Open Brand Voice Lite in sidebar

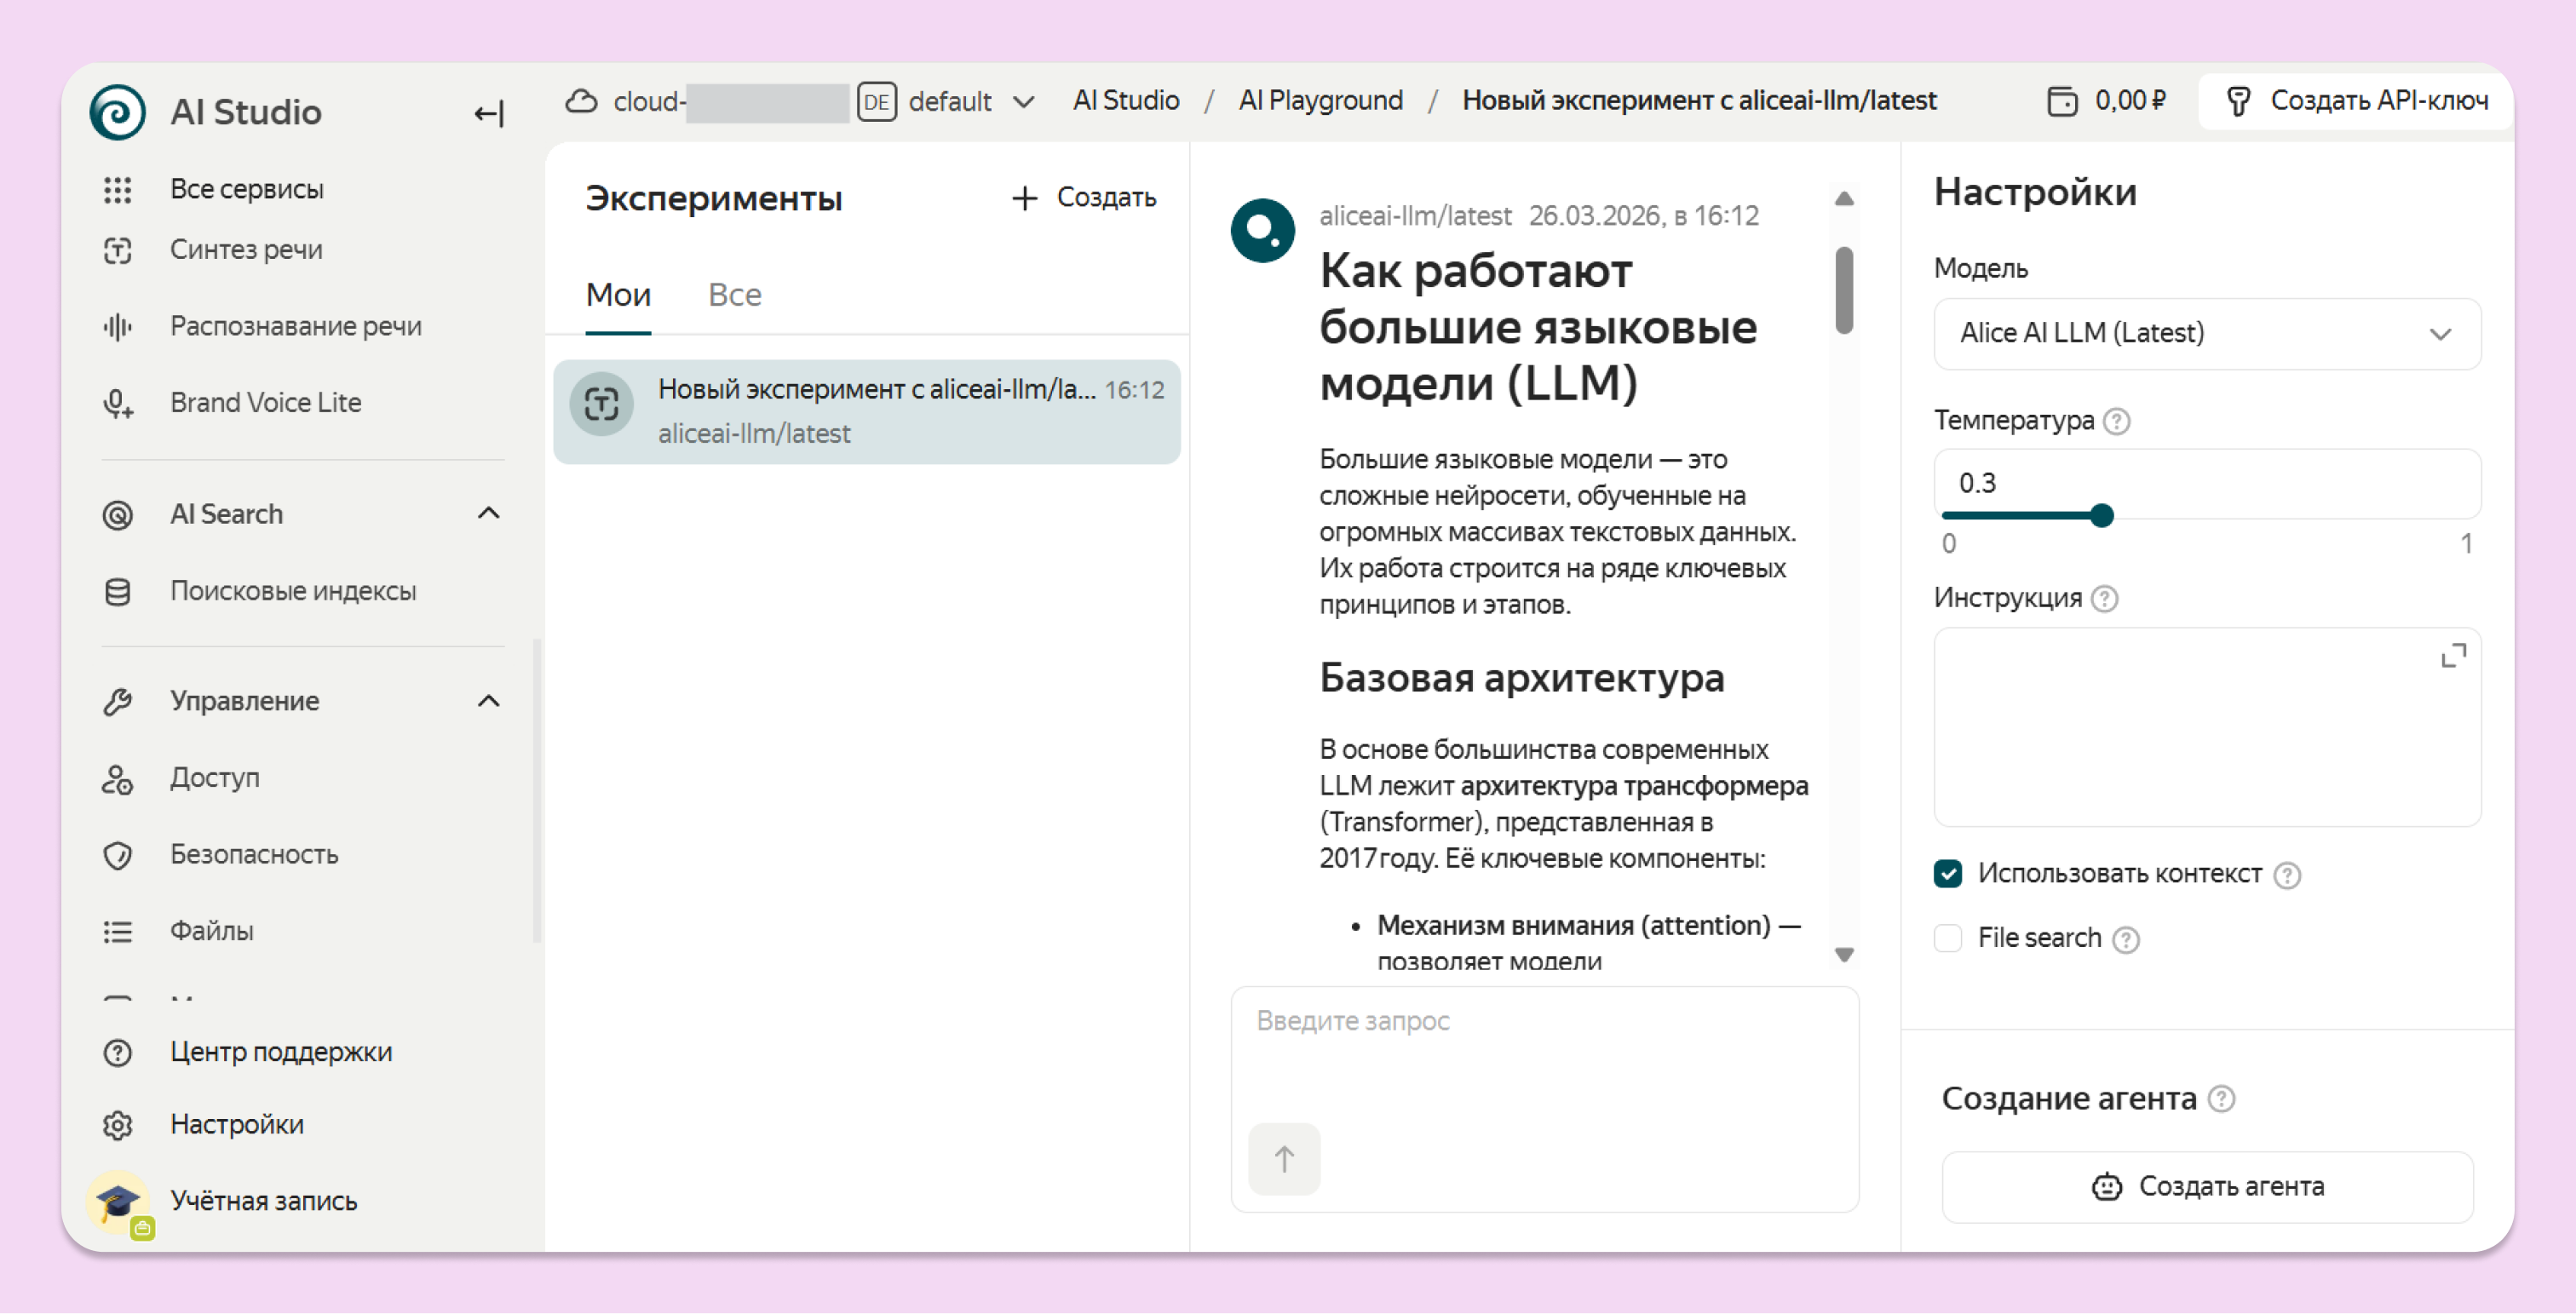(266, 403)
